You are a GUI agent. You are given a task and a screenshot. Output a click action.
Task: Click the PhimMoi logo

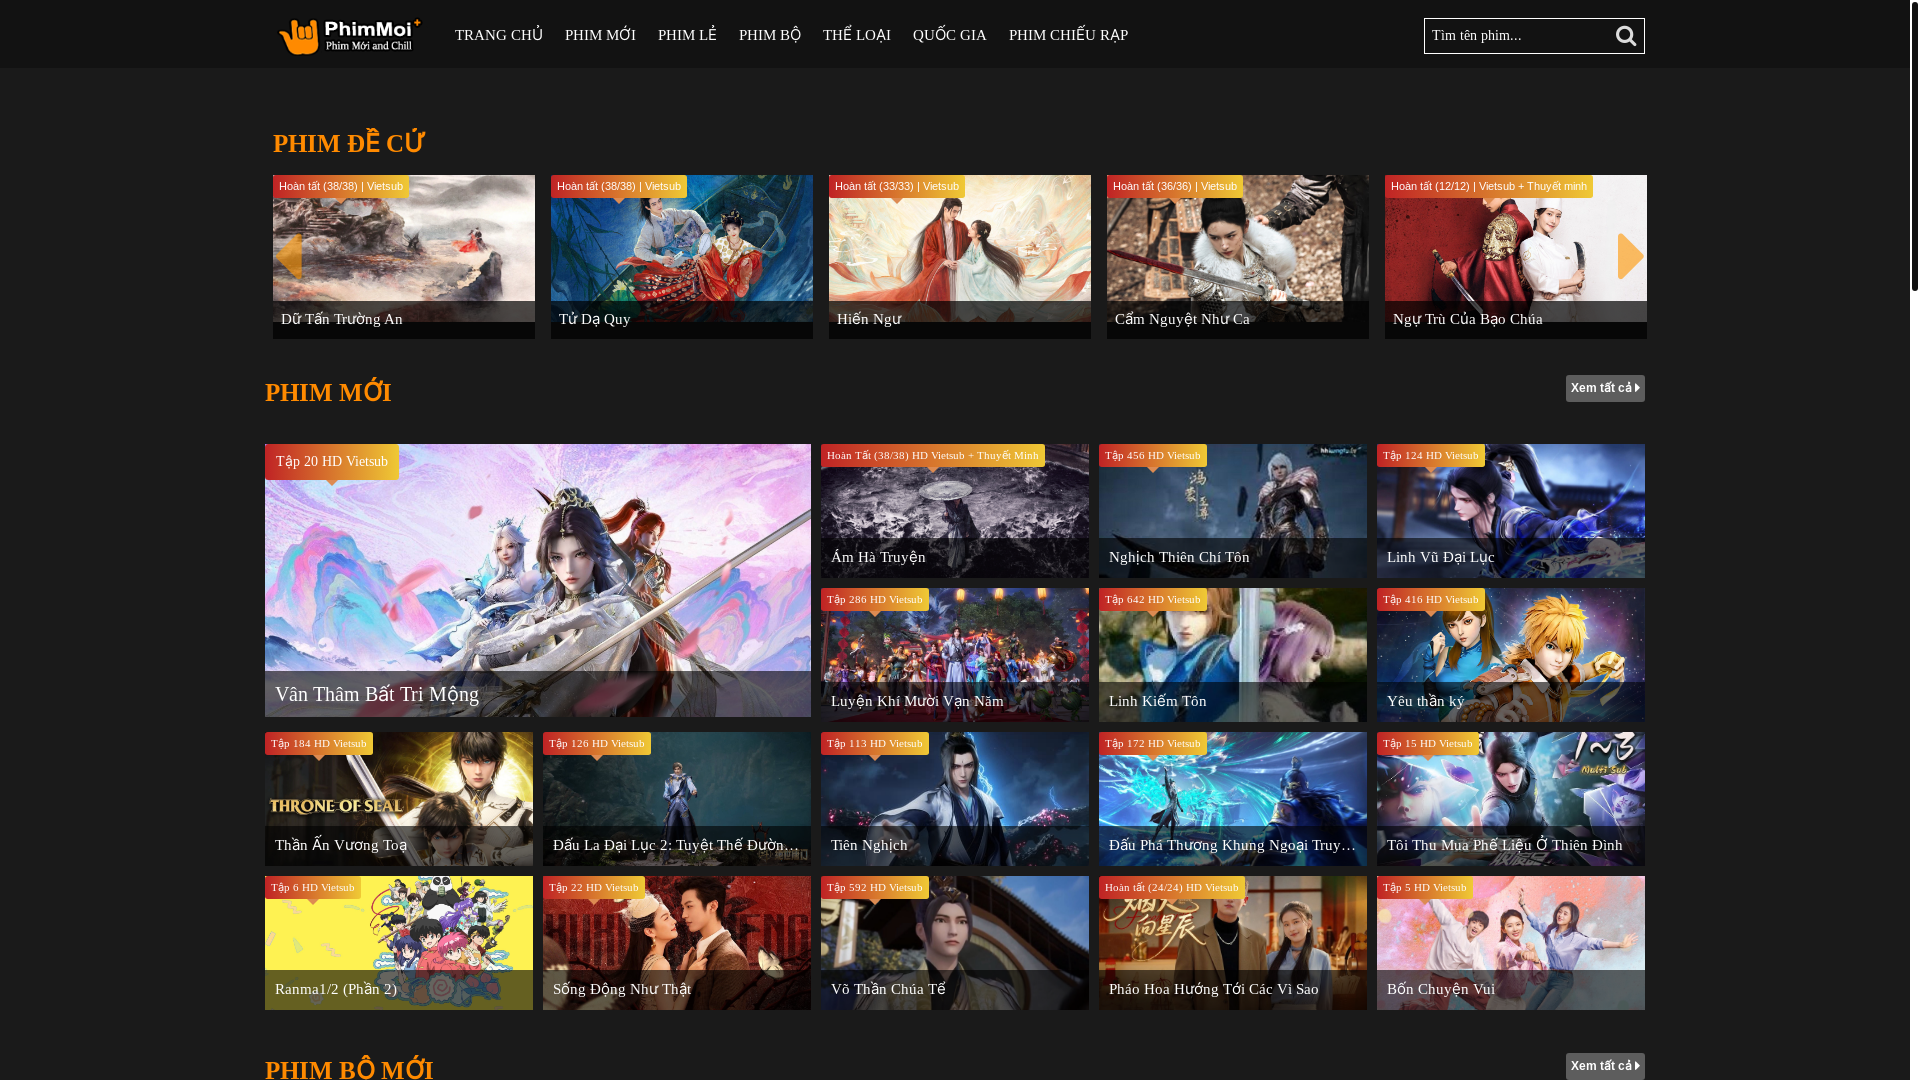349,36
